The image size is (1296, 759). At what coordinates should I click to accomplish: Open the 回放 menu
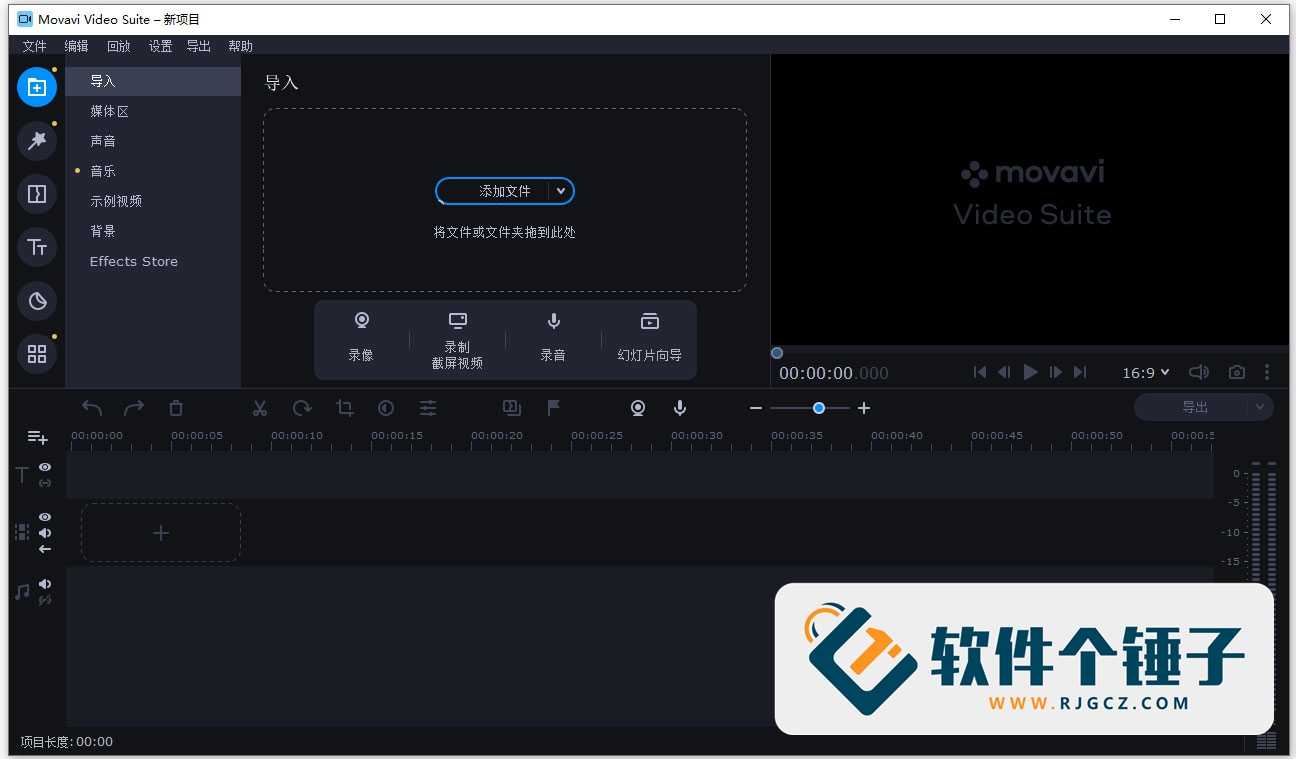[x=118, y=46]
